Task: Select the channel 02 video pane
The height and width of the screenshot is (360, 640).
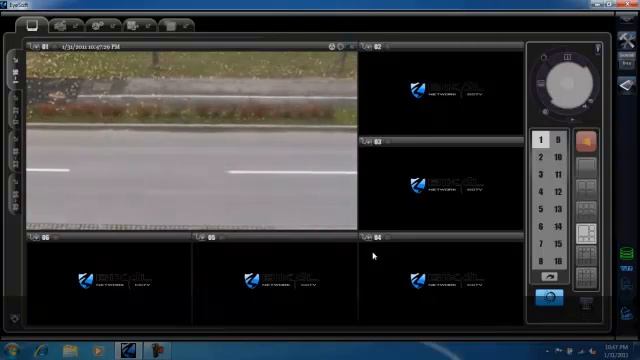Action: (441, 93)
